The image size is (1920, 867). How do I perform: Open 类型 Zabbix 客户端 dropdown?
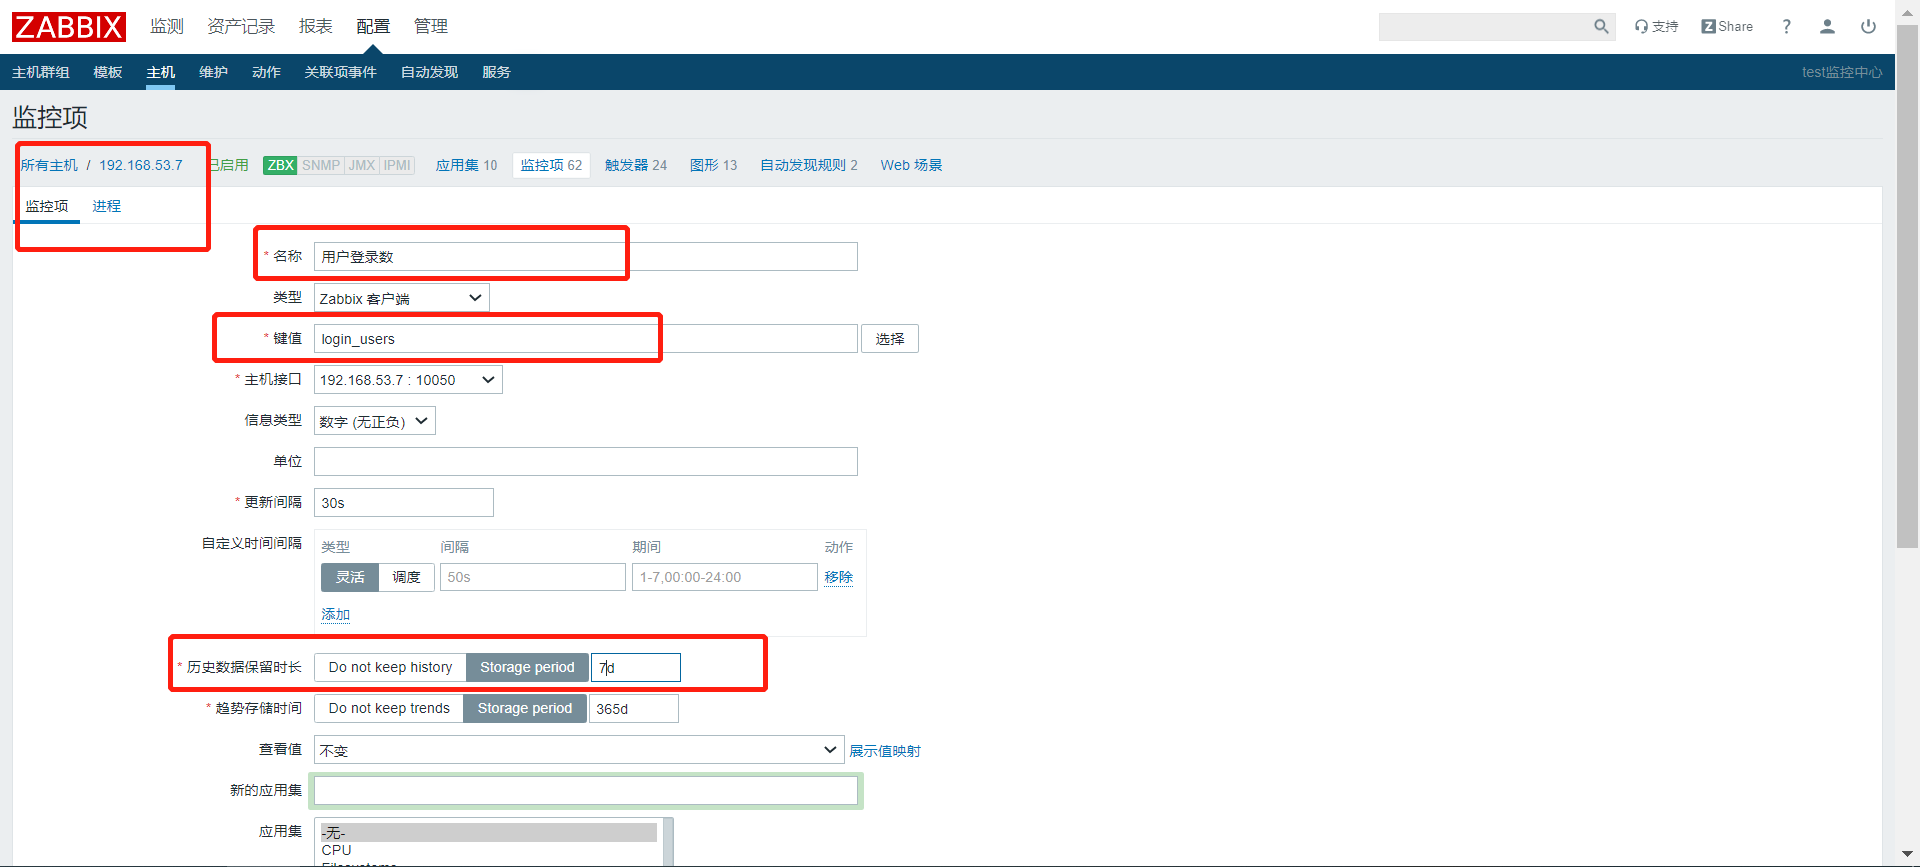tap(402, 298)
